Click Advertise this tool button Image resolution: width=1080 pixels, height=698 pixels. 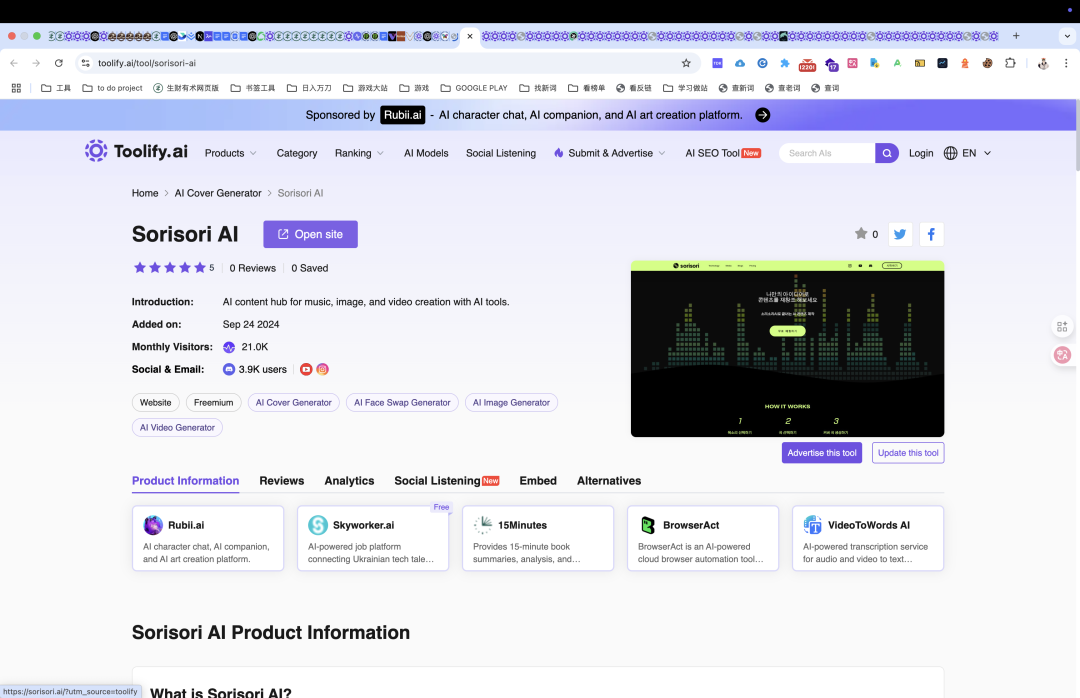822,453
